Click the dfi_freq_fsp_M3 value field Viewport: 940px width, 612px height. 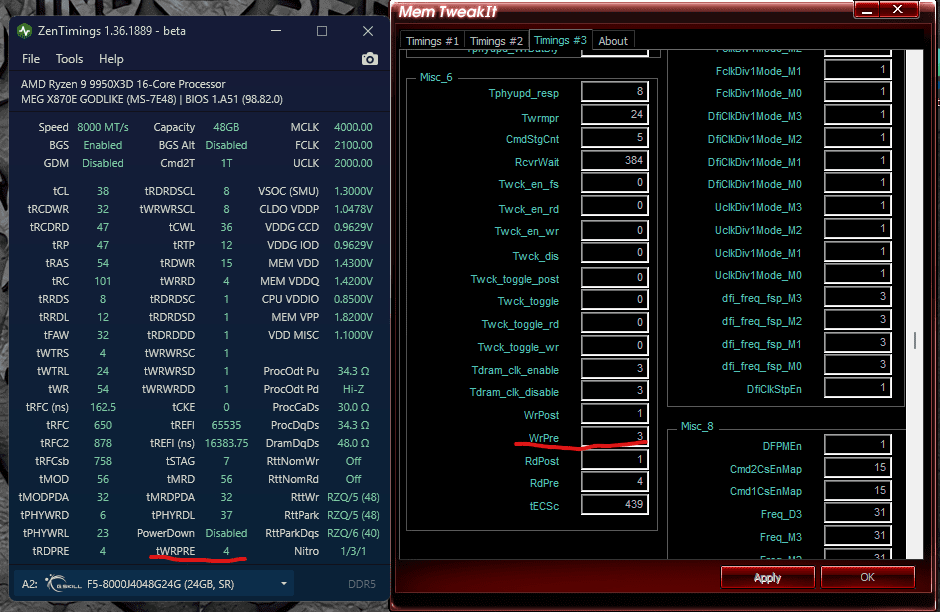tap(858, 297)
